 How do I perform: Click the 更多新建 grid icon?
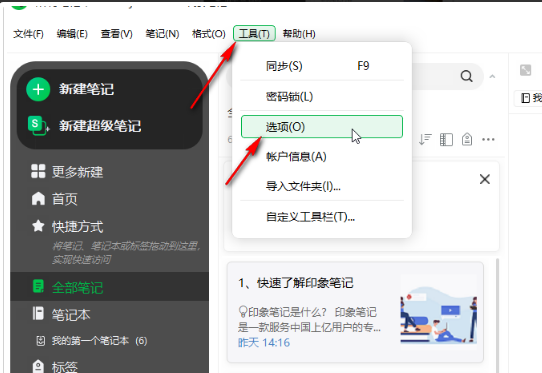pos(38,171)
